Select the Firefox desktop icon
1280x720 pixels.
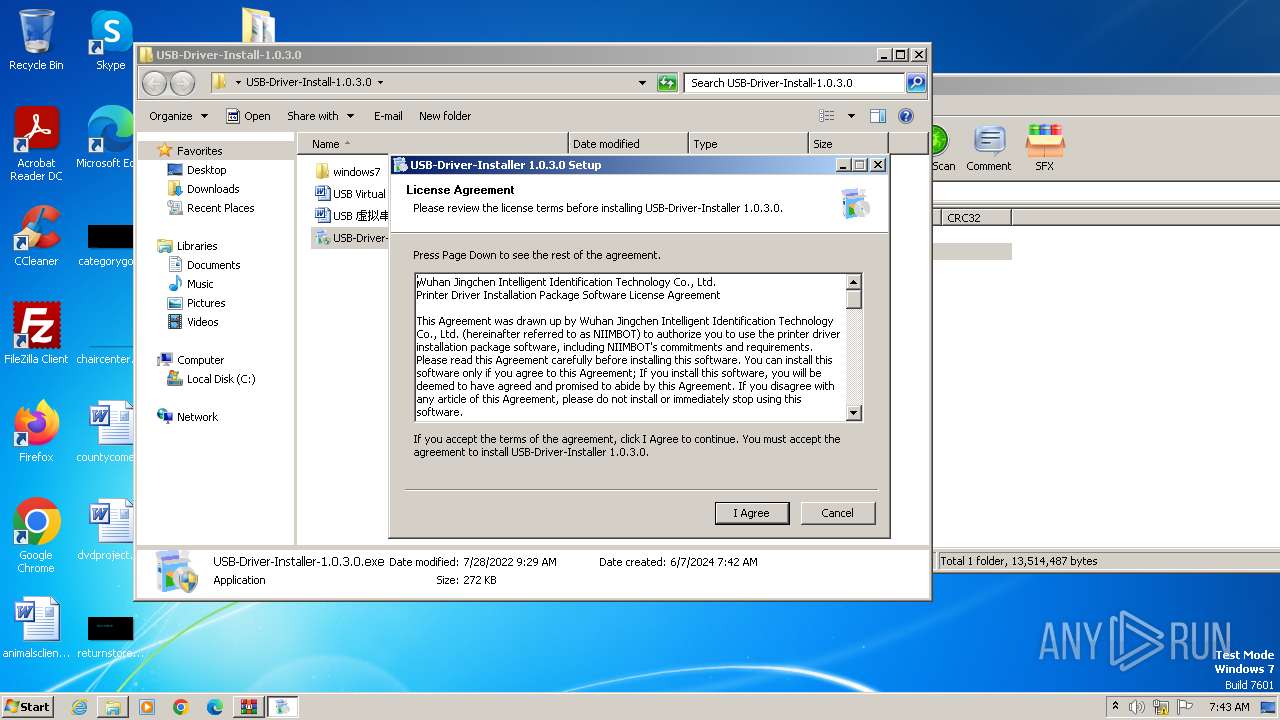[36, 432]
